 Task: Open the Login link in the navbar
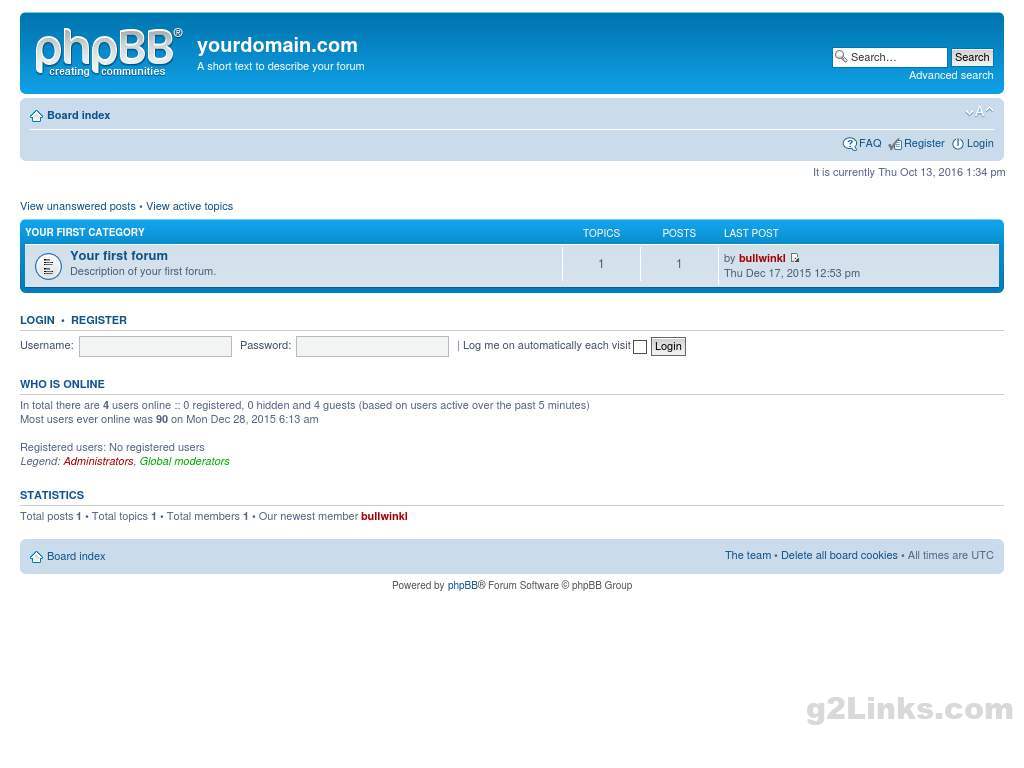(980, 143)
